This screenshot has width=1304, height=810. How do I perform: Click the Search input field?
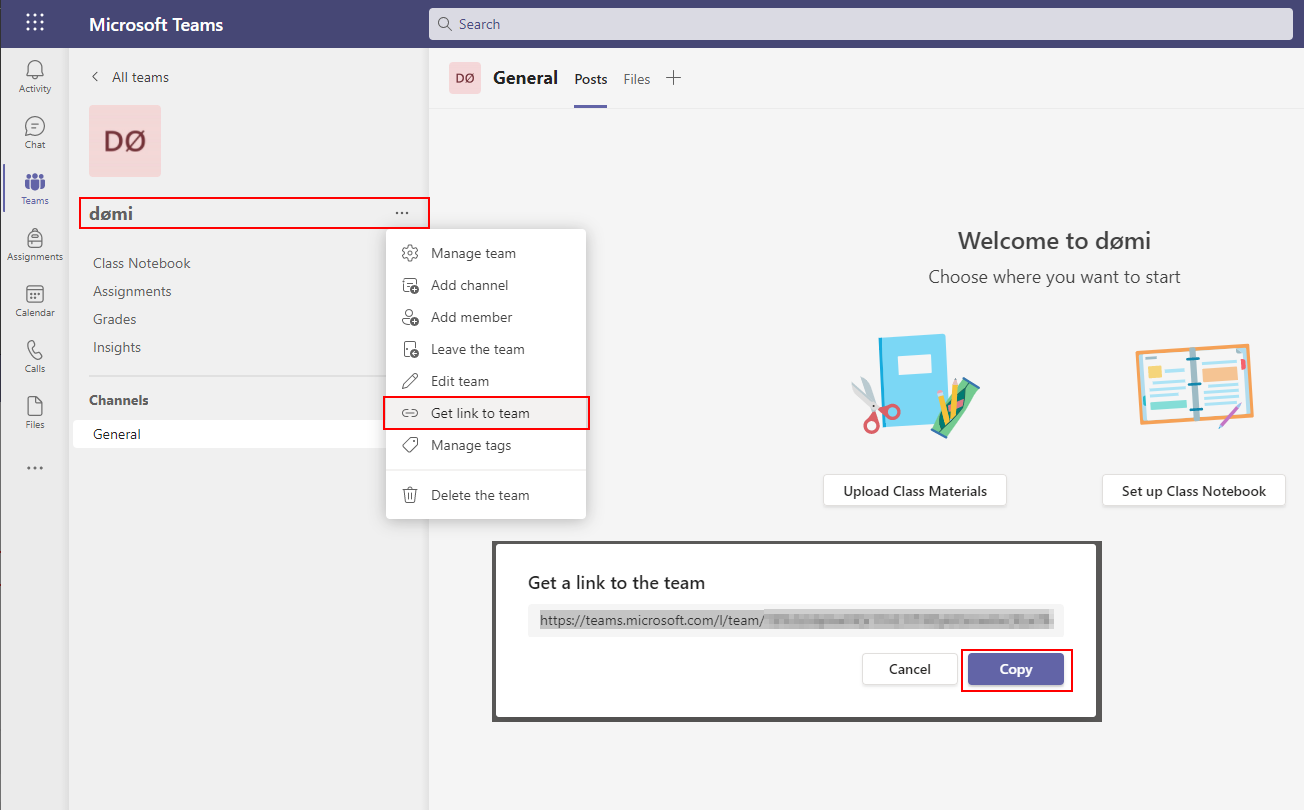tap(862, 24)
